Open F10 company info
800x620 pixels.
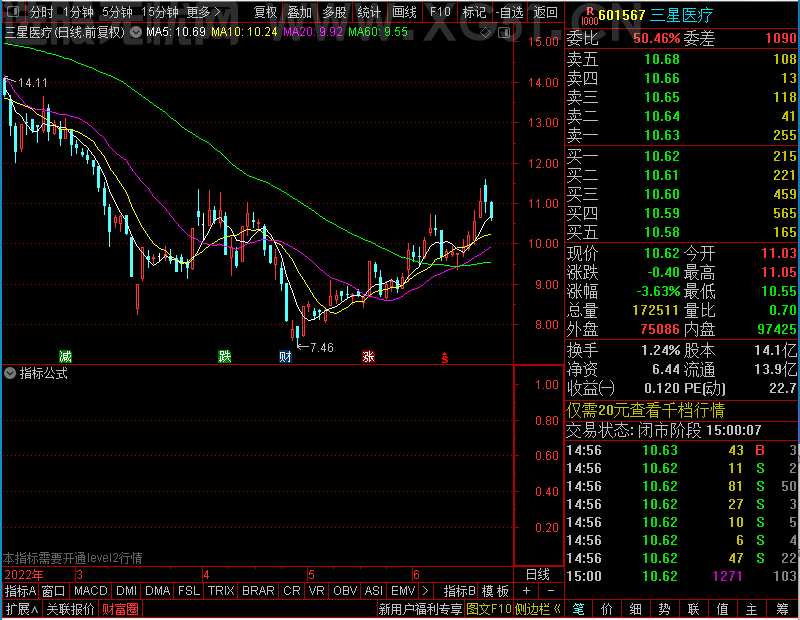(x=440, y=12)
